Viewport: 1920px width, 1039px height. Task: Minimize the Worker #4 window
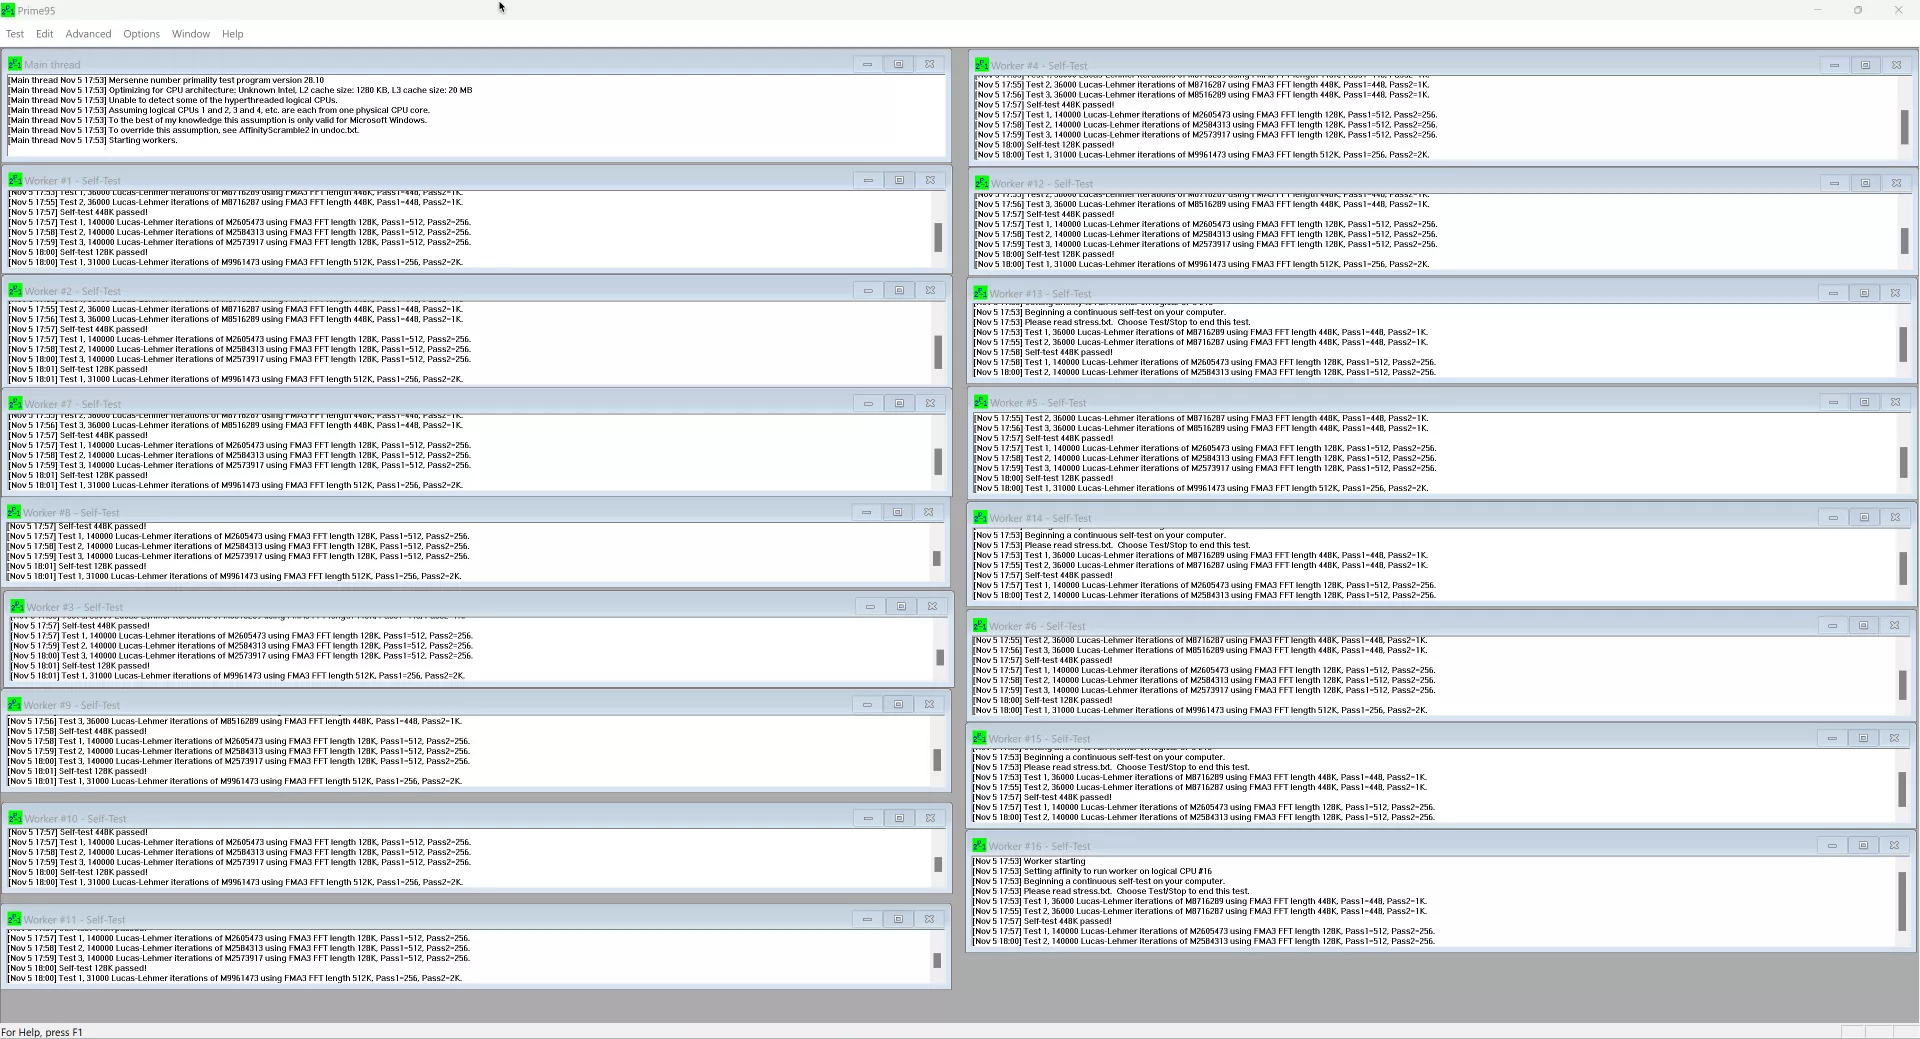[1834, 65]
